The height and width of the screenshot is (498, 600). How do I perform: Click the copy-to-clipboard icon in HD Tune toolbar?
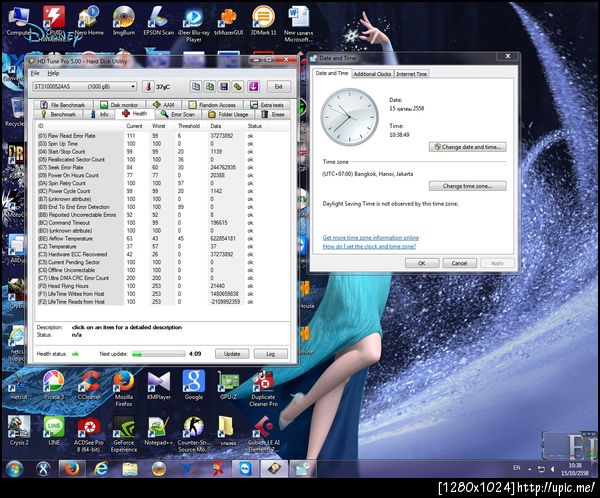pyautogui.click(x=196, y=87)
